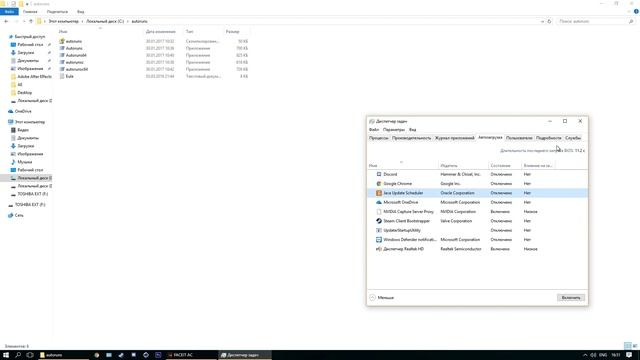Click Включить button in Task Manager
640x360 pixels.
pyautogui.click(x=571, y=298)
